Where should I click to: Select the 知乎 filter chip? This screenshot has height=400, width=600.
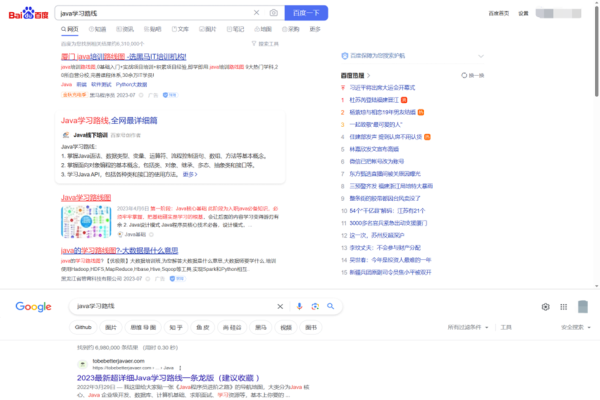click(176, 327)
